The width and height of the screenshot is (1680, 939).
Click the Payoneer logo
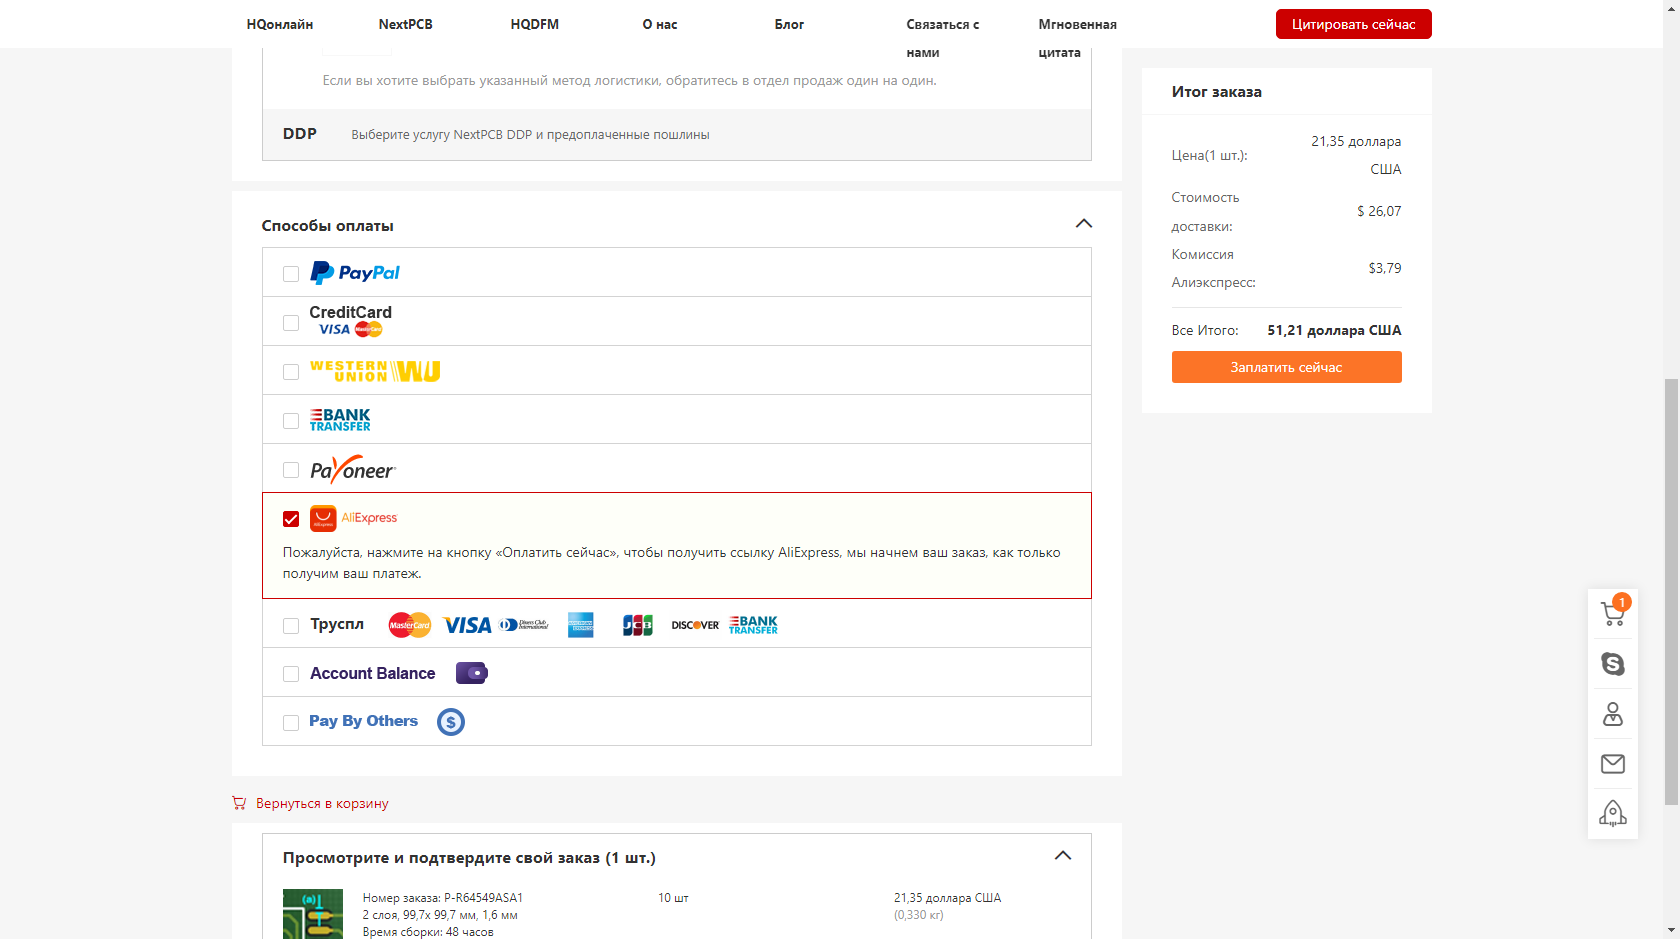point(353,469)
